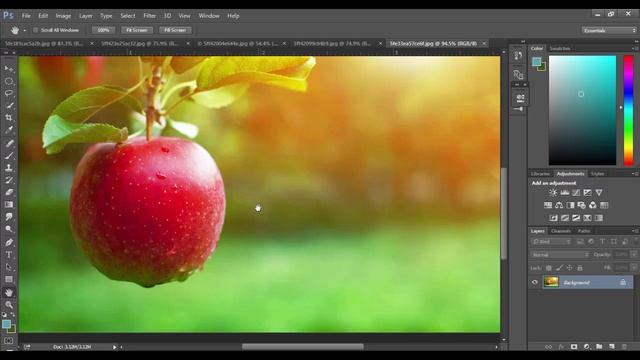Select the Eraser tool
Image resolution: width=640 pixels, height=360 pixels.
point(9,192)
